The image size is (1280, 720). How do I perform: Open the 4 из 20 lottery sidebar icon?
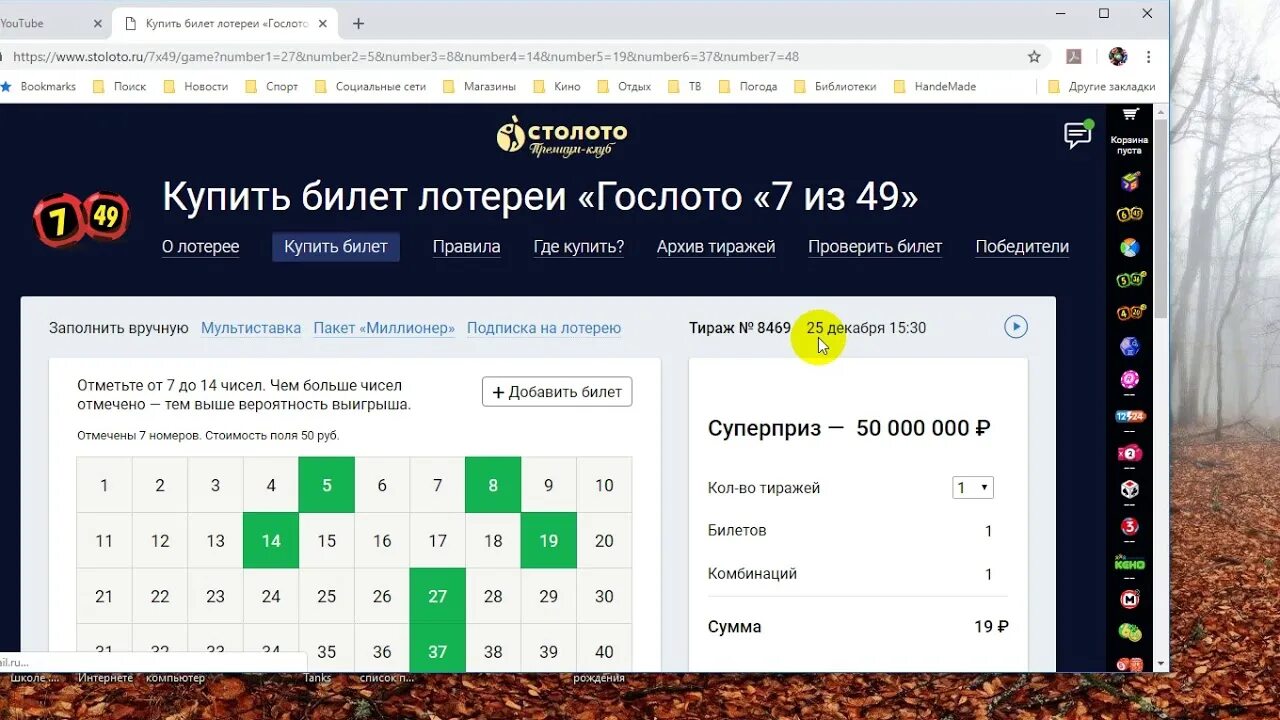(x=1130, y=313)
